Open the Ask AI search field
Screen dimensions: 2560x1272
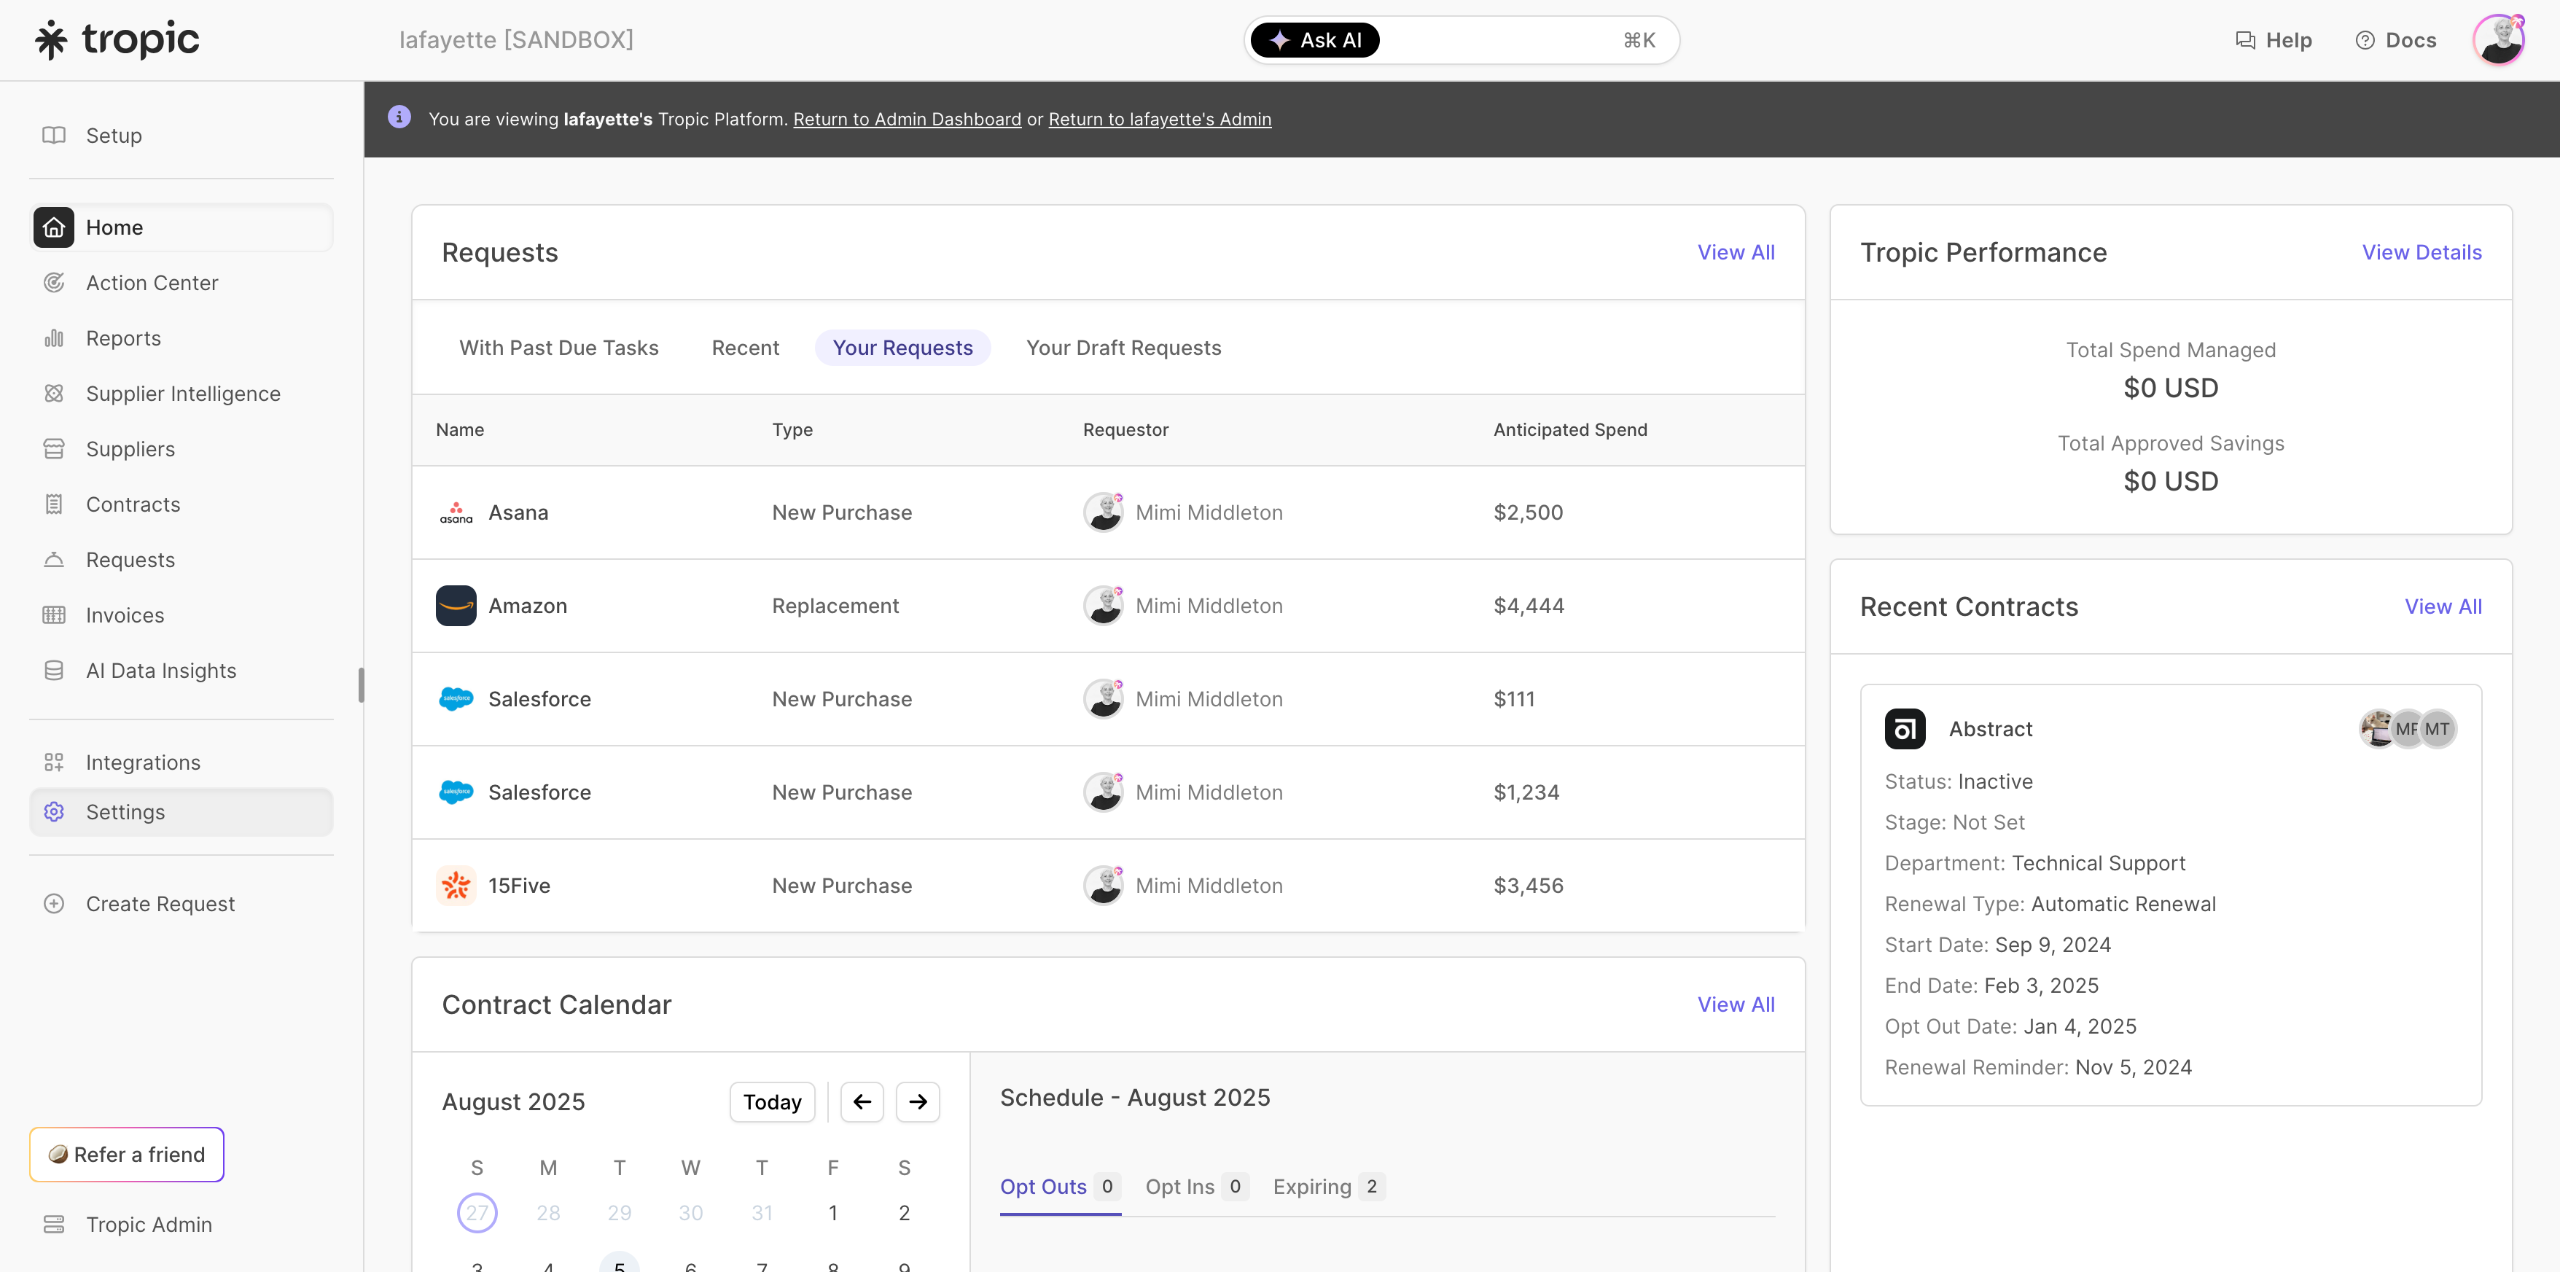click(1461, 40)
